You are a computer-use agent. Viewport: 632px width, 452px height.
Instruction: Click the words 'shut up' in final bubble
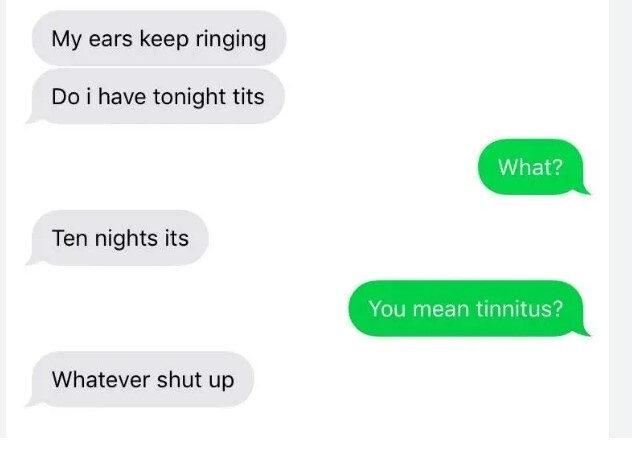coord(195,381)
